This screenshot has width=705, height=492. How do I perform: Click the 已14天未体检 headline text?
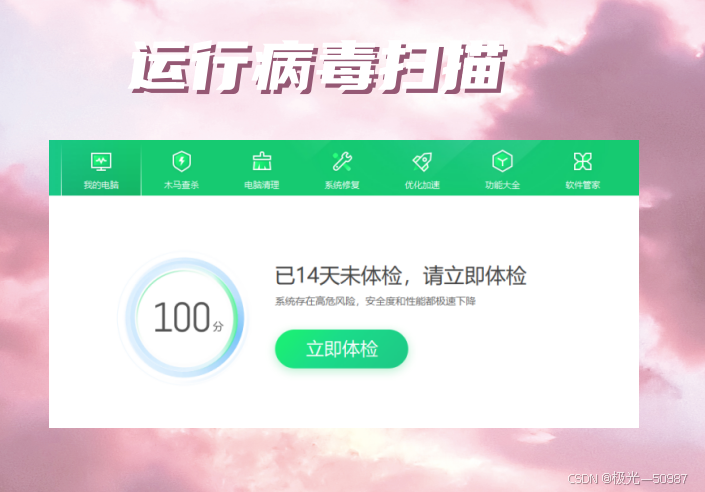coord(401,276)
